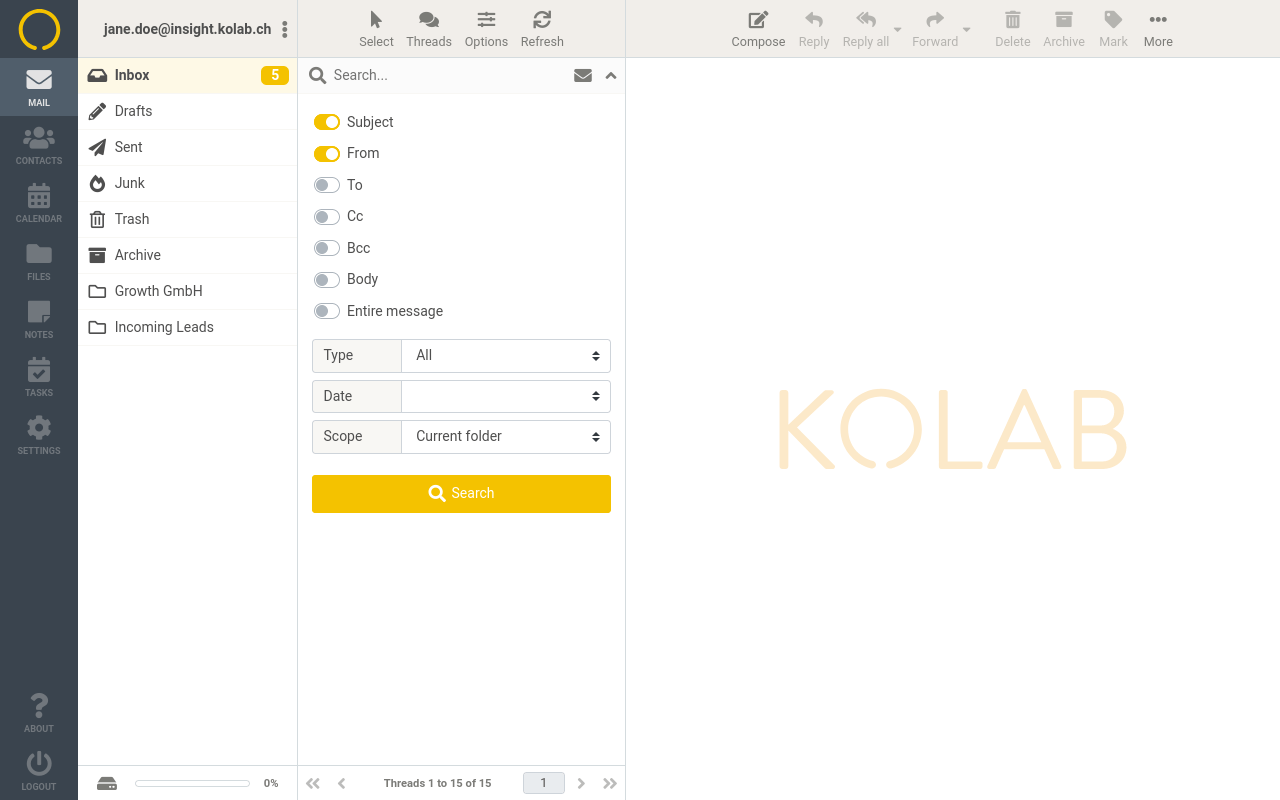Enable the Body search toggle
Screen dimensions: 1280x800
pyautogui.click(x=327, y=279)
